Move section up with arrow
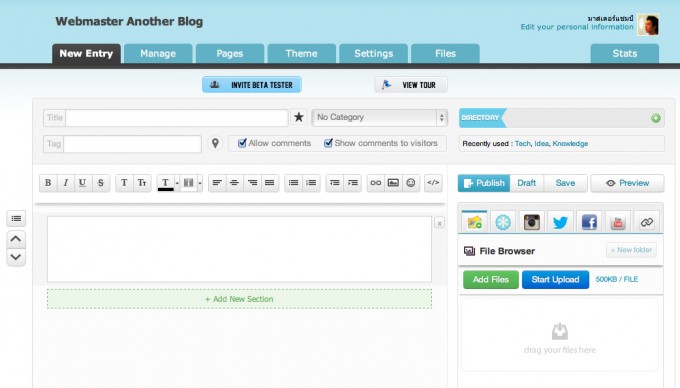This screenshot has width=680, height=388. pyautogui.click(x=16, y=239)
